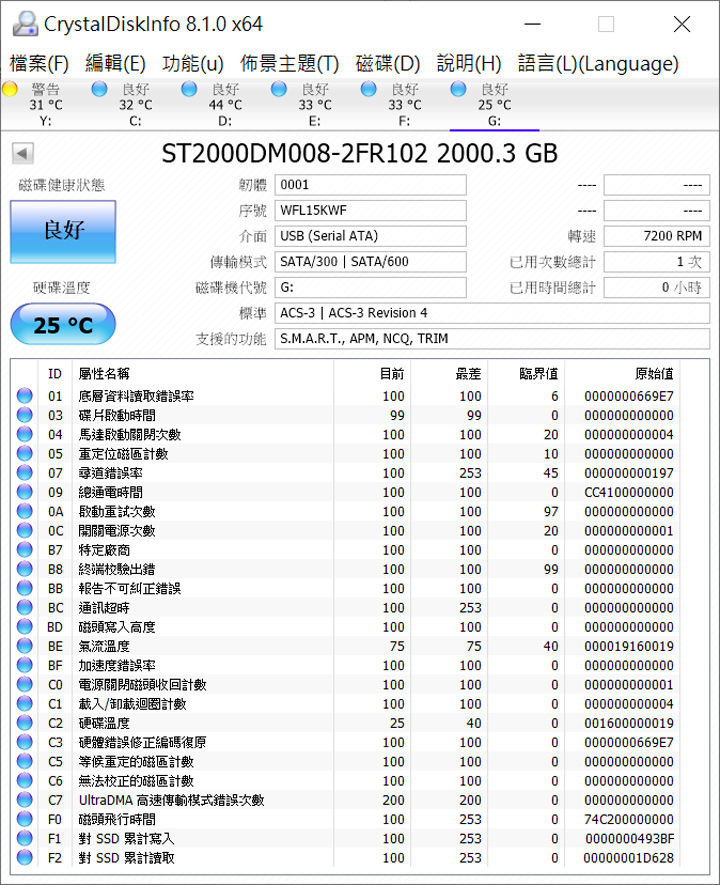Open the 檔案(F) menu

[x=39, y=63]
